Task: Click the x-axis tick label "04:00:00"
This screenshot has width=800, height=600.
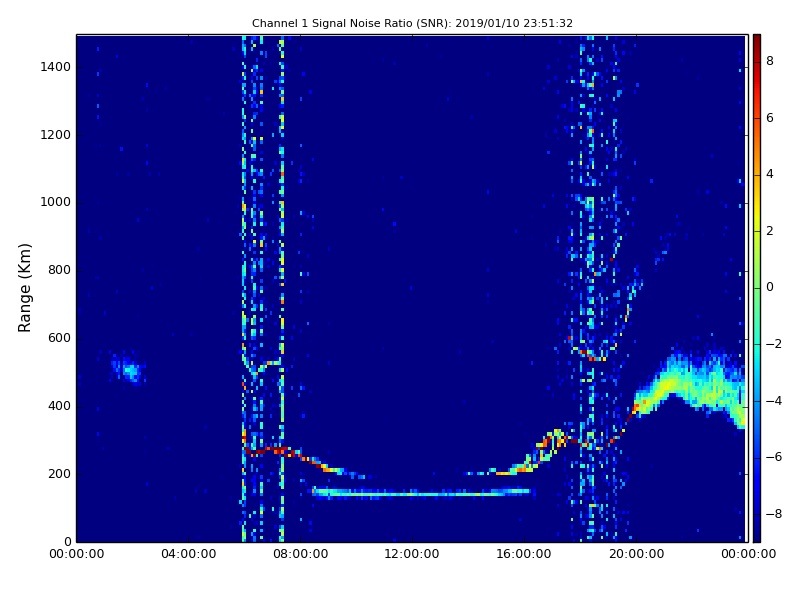Action: (188, 554)
